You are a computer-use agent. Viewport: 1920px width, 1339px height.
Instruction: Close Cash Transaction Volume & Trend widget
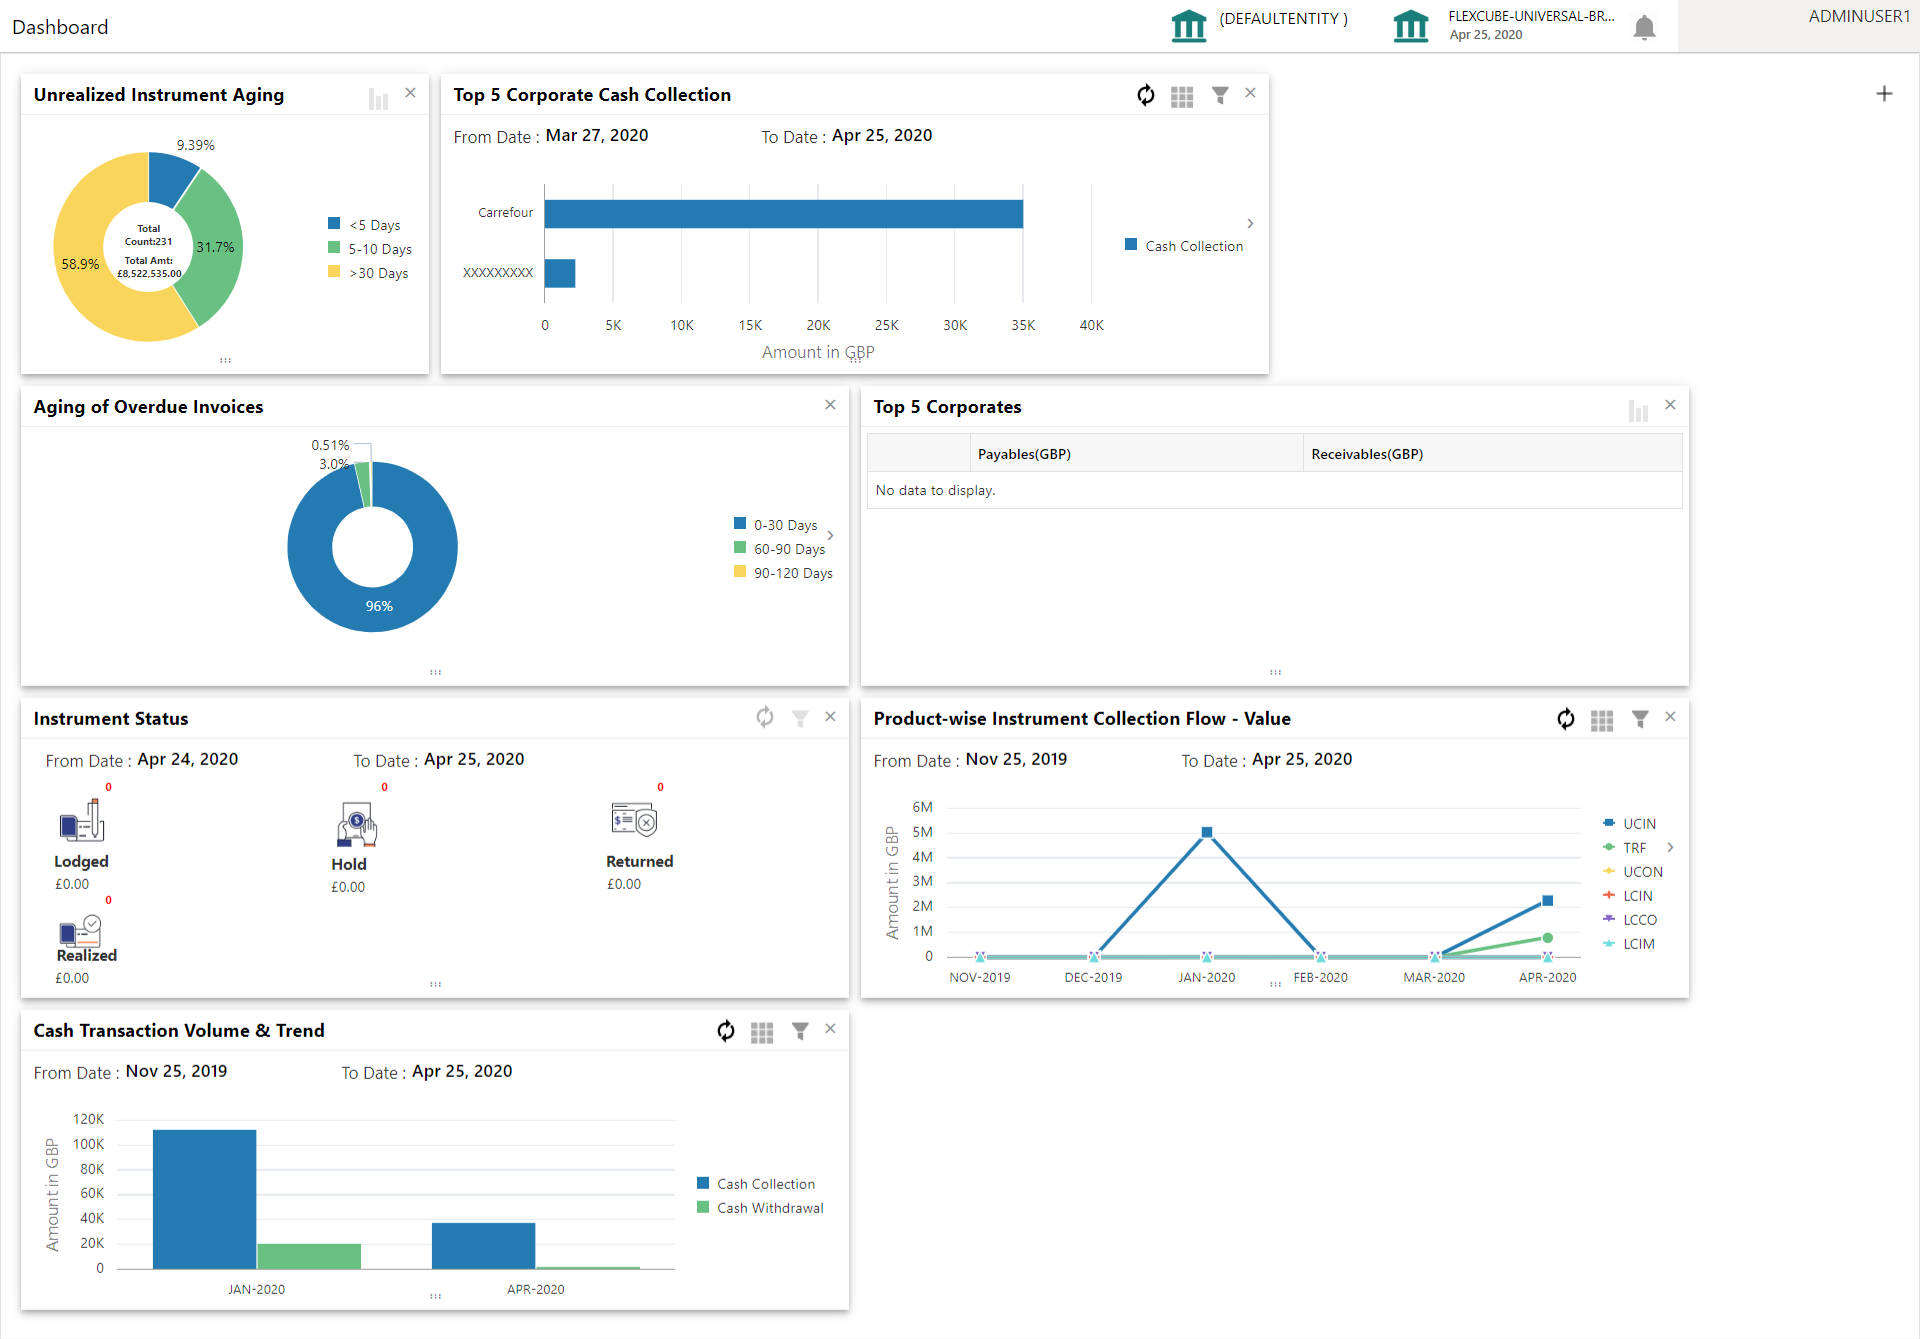coord(830,1029)
